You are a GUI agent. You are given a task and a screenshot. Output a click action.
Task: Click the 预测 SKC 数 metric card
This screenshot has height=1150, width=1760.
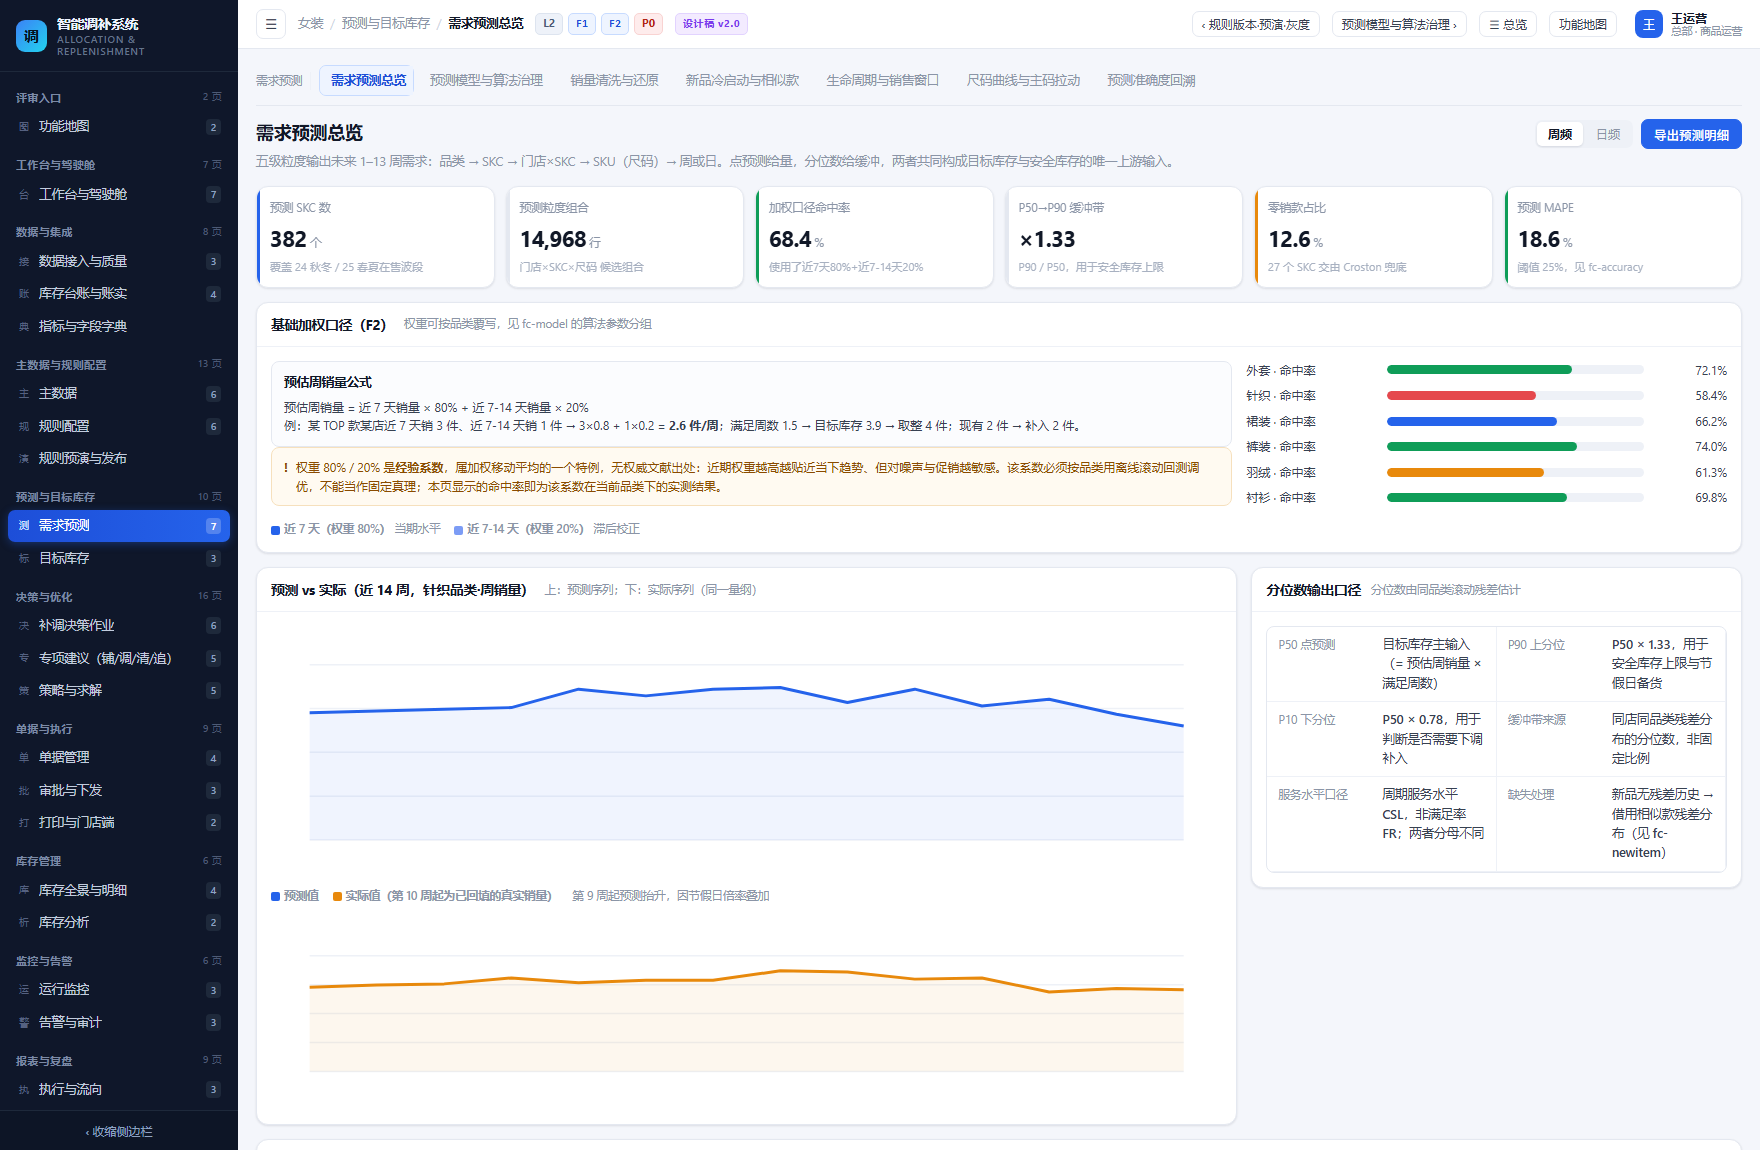coord(376,238)
